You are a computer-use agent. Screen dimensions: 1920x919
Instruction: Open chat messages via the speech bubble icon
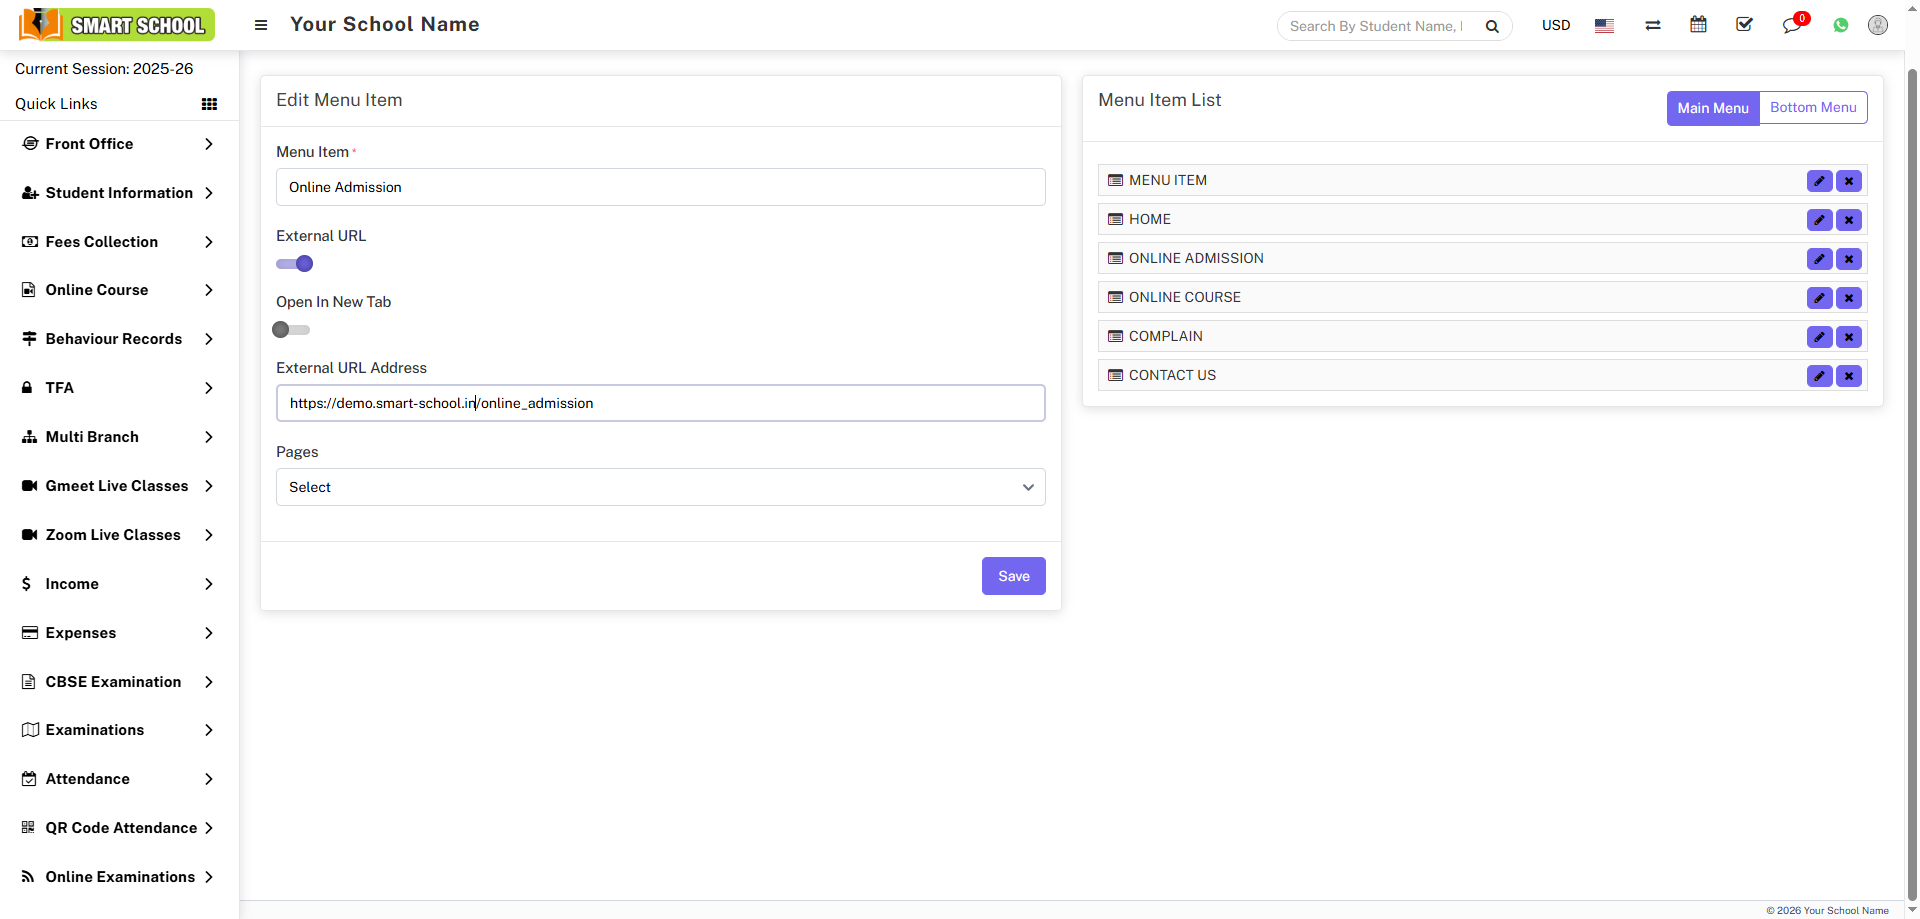[x=1791, y=24]
